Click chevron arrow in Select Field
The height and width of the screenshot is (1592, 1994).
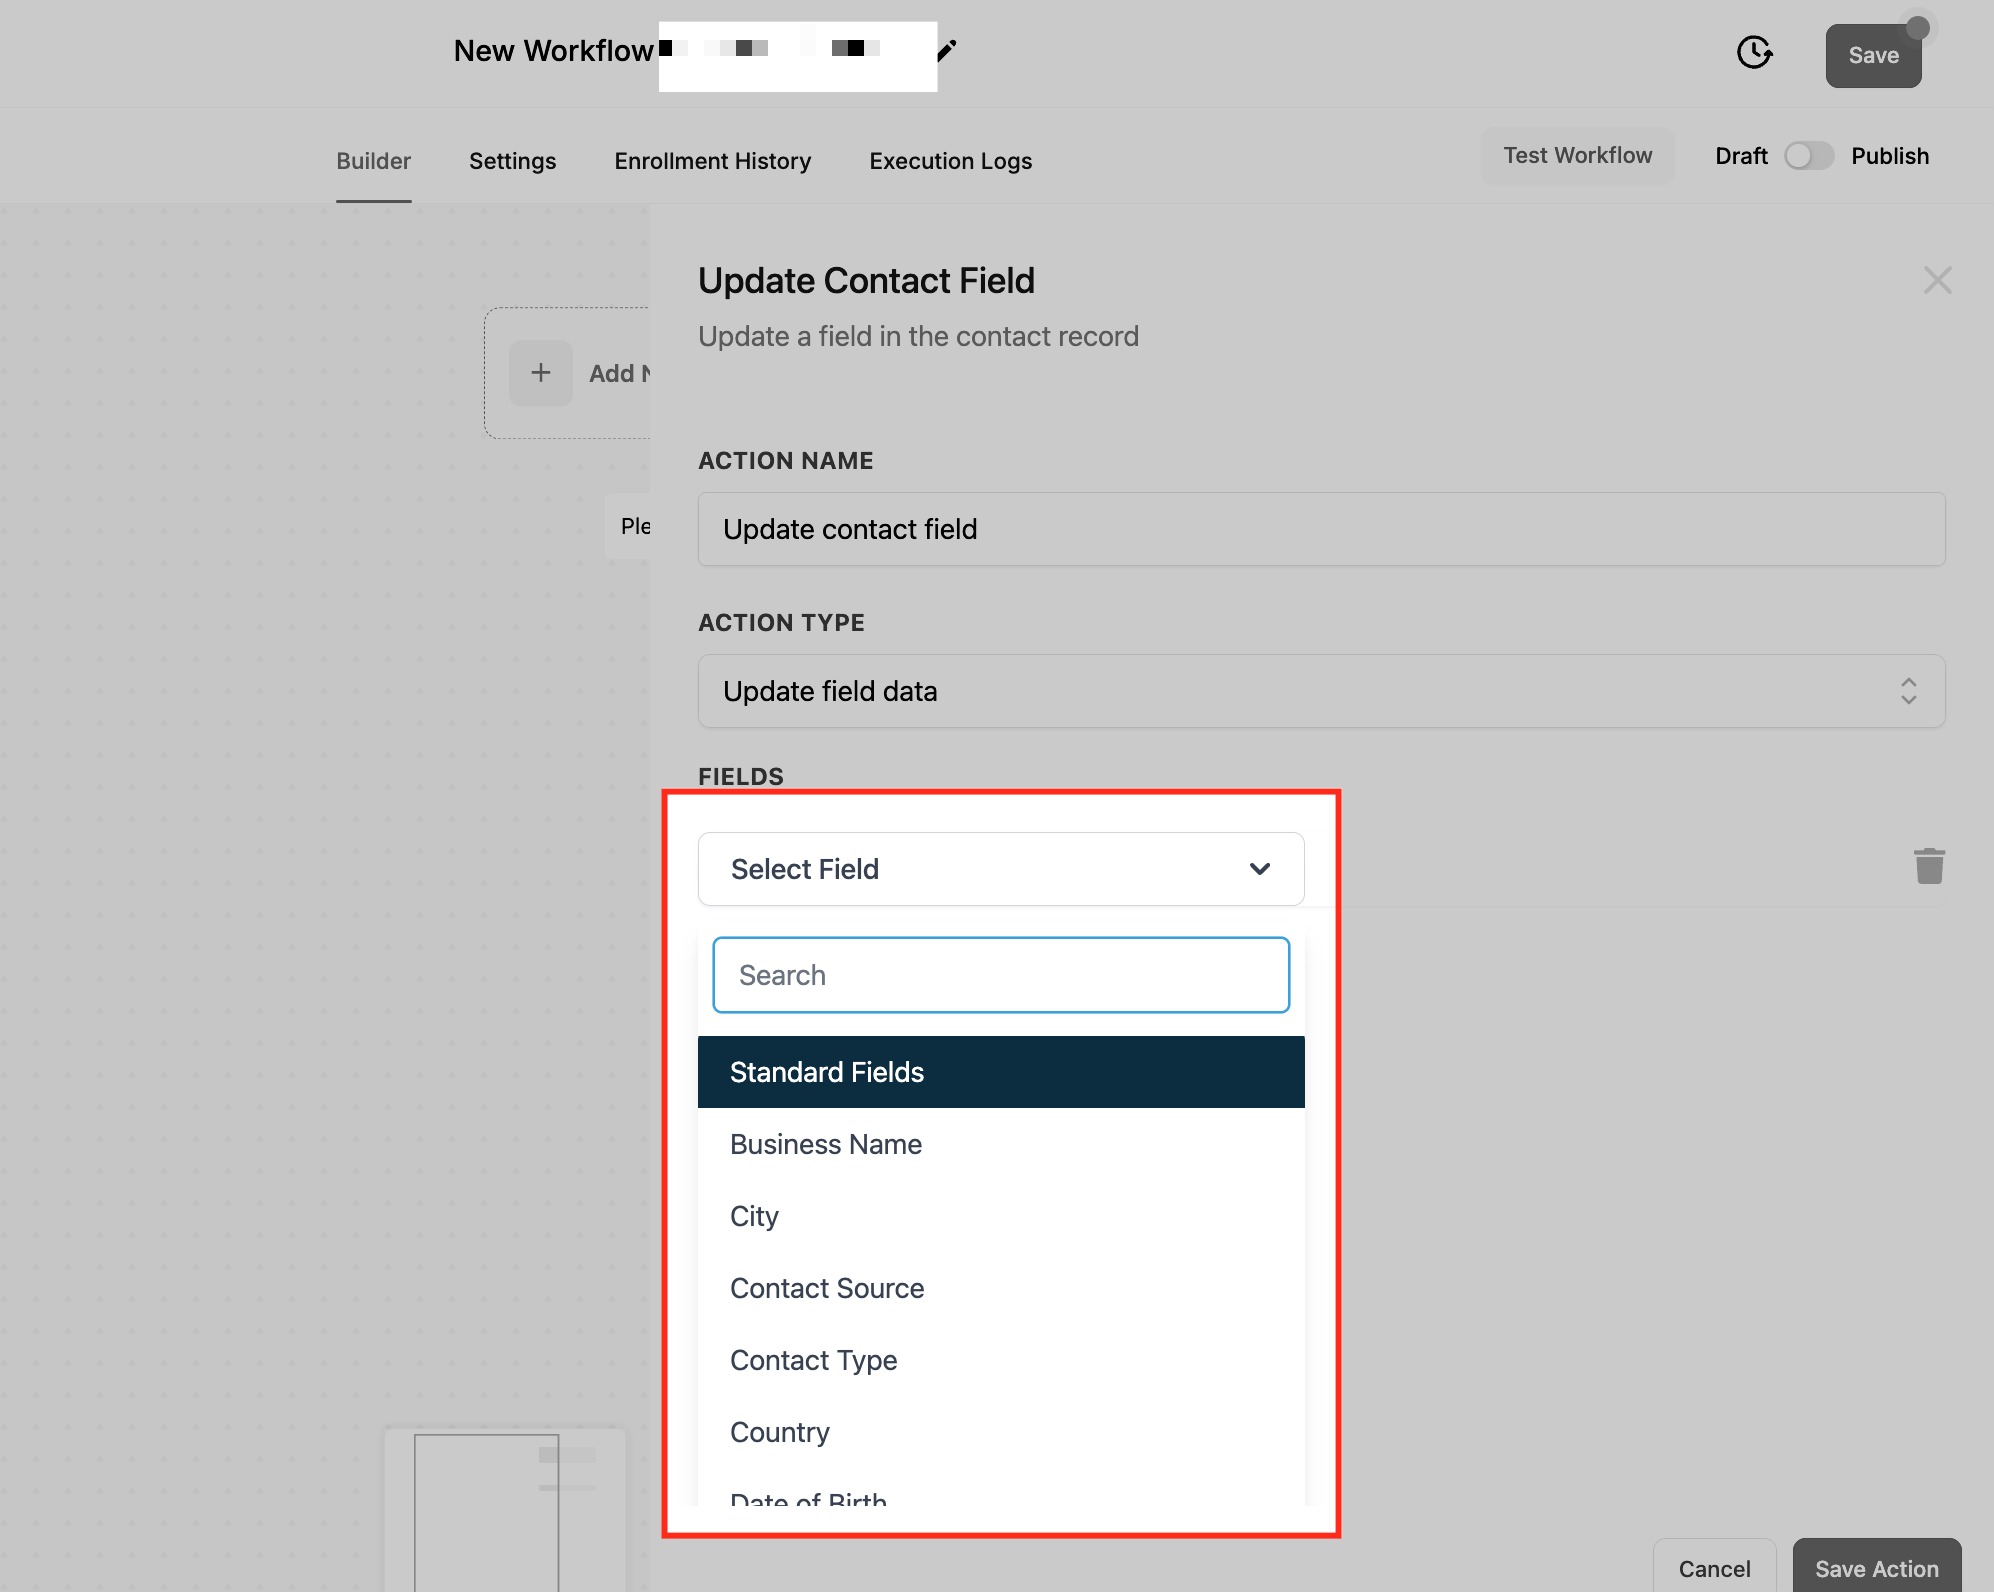1260,869
